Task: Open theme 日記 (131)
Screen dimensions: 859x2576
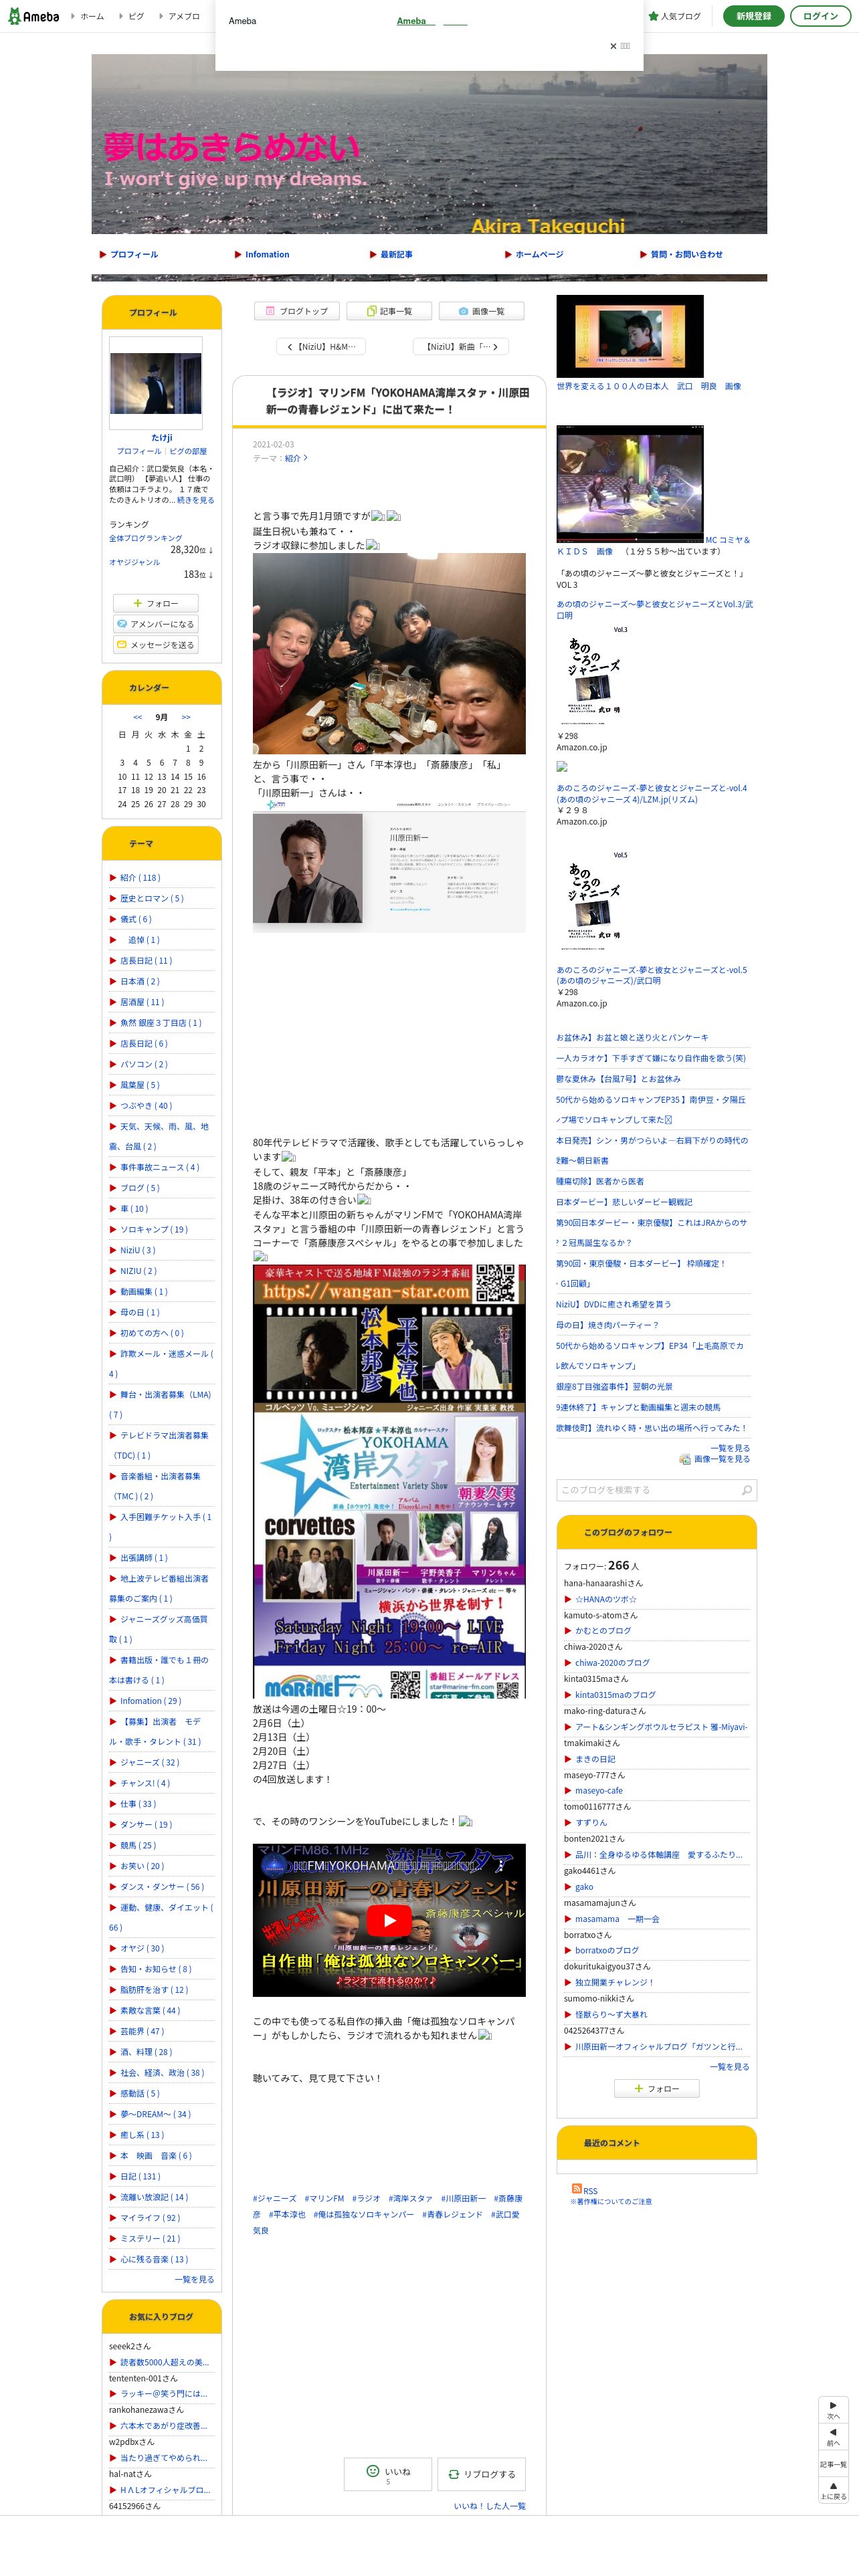Action: coord(140,2177)
